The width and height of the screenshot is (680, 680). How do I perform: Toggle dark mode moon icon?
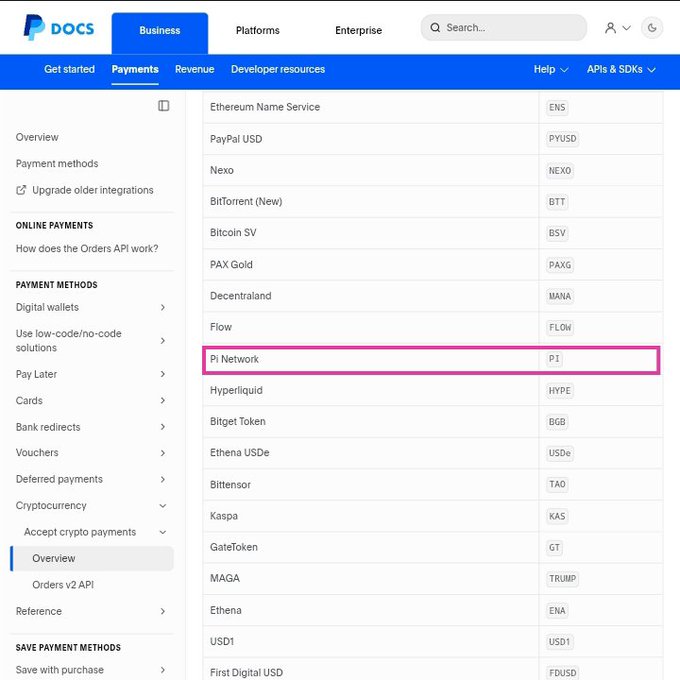652,28
